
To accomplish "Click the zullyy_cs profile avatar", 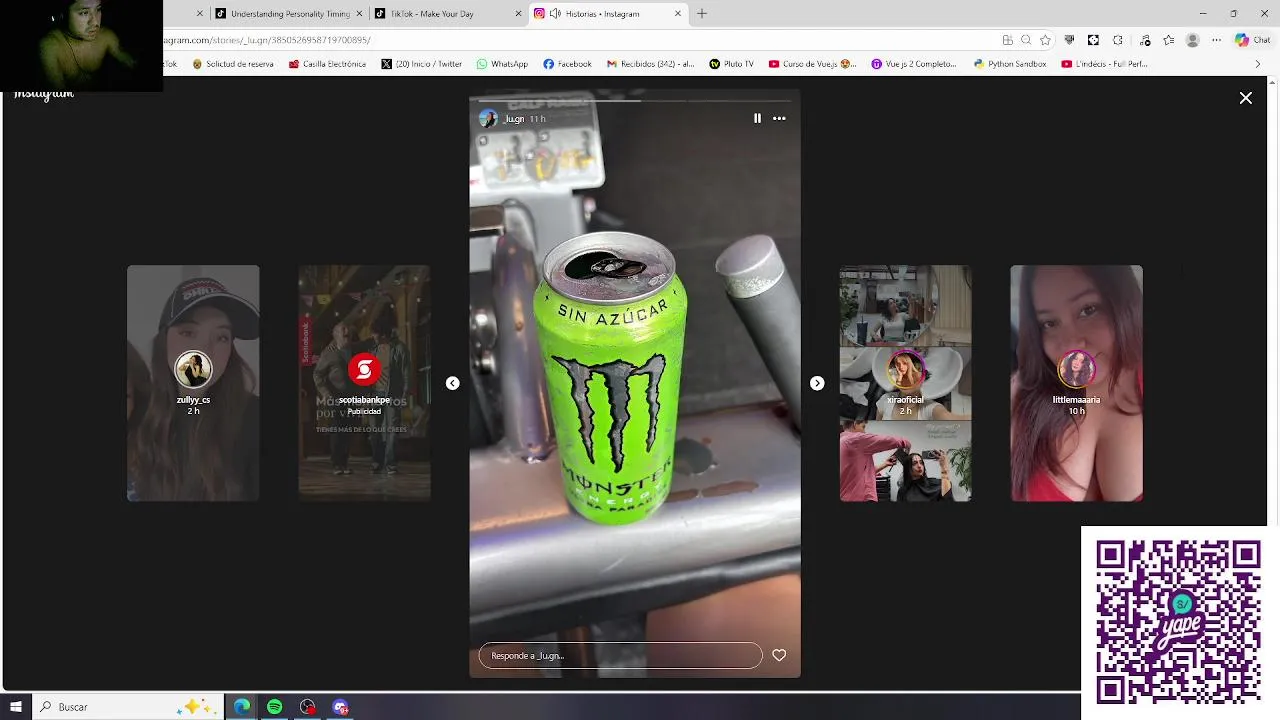I will [193, 369].
